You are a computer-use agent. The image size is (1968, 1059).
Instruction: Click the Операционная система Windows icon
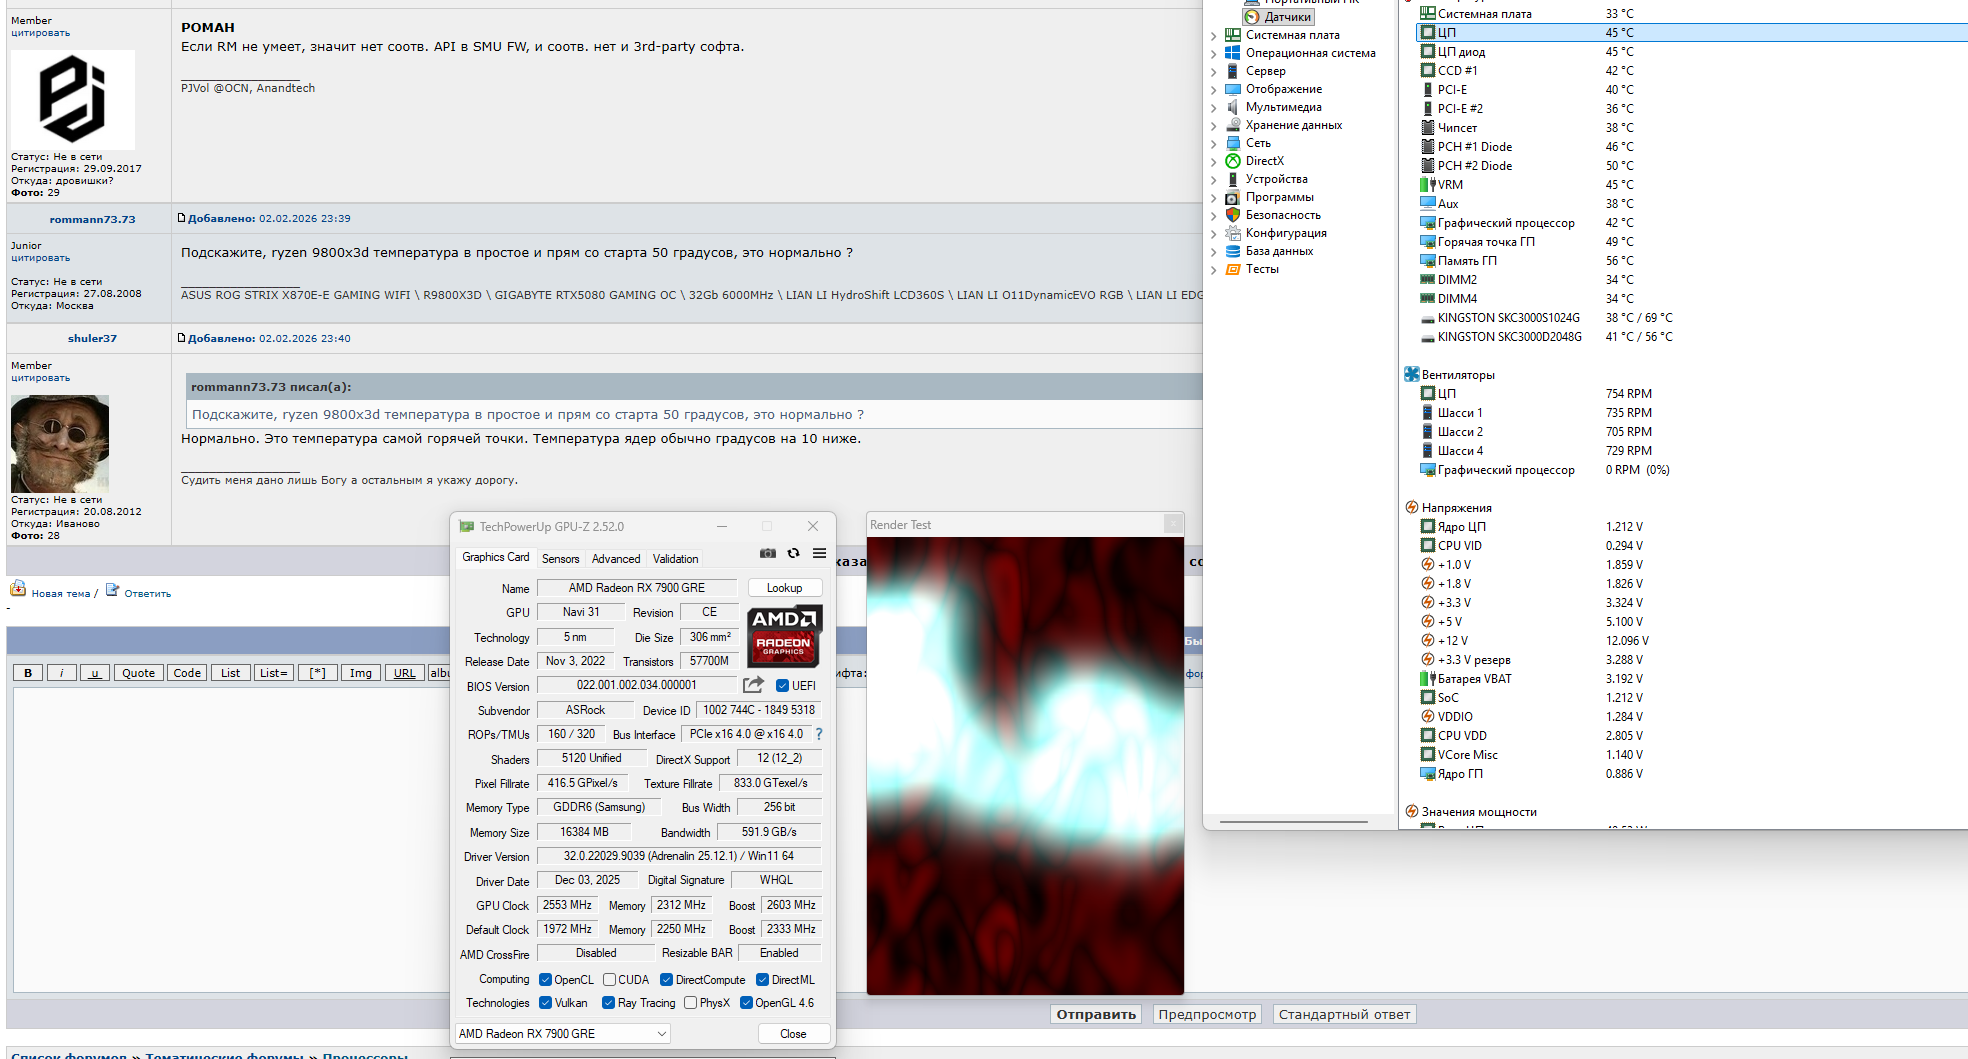point(1233,53)
